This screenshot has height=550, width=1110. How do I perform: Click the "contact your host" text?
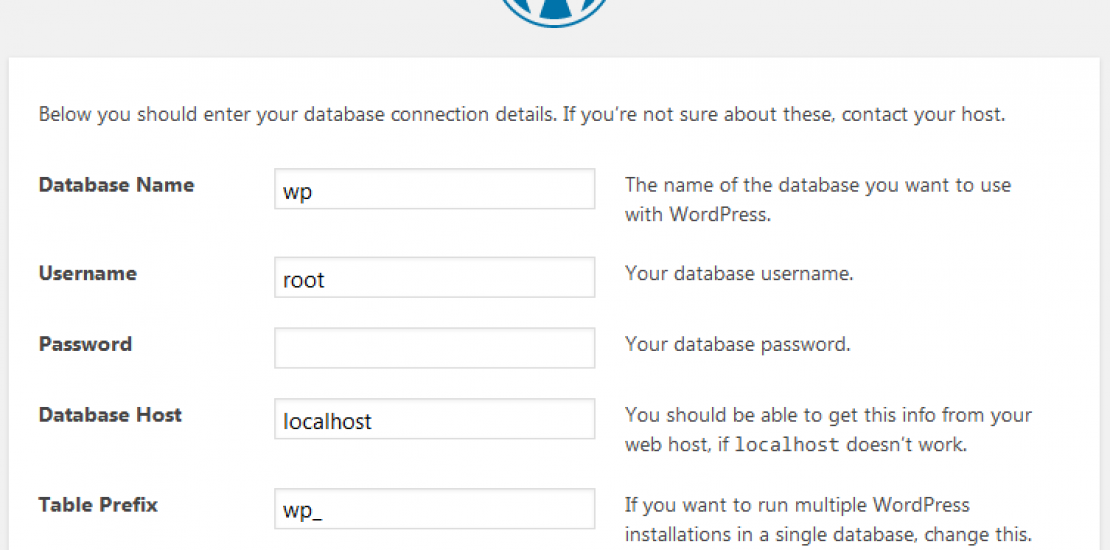[x=920, y=114]
